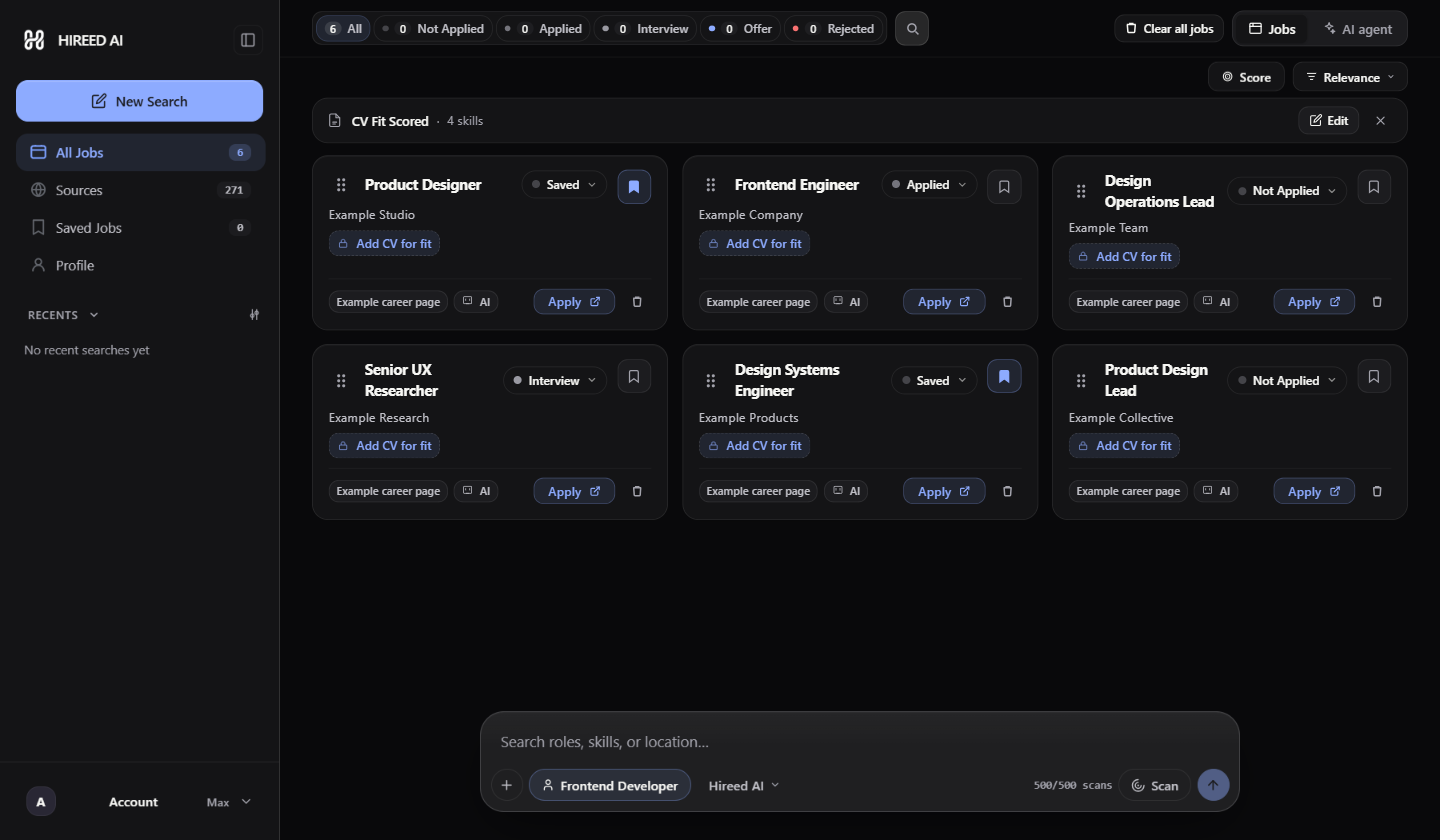Submit search with the arrow button
This screenshot has height=840, width=1440.
click(x=1213, y=785)
